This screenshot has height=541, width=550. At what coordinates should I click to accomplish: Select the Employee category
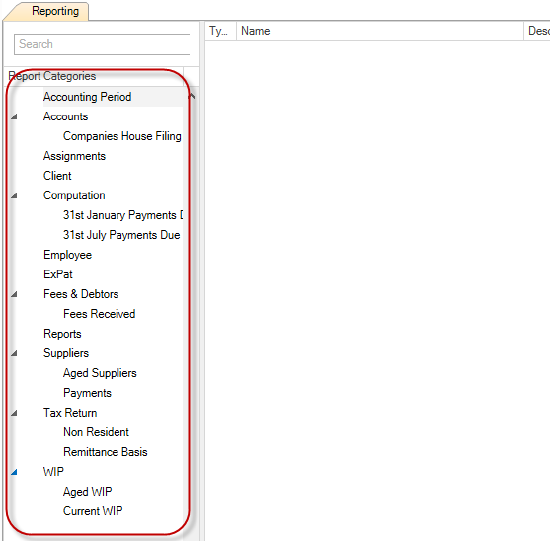tap(67, 255)
